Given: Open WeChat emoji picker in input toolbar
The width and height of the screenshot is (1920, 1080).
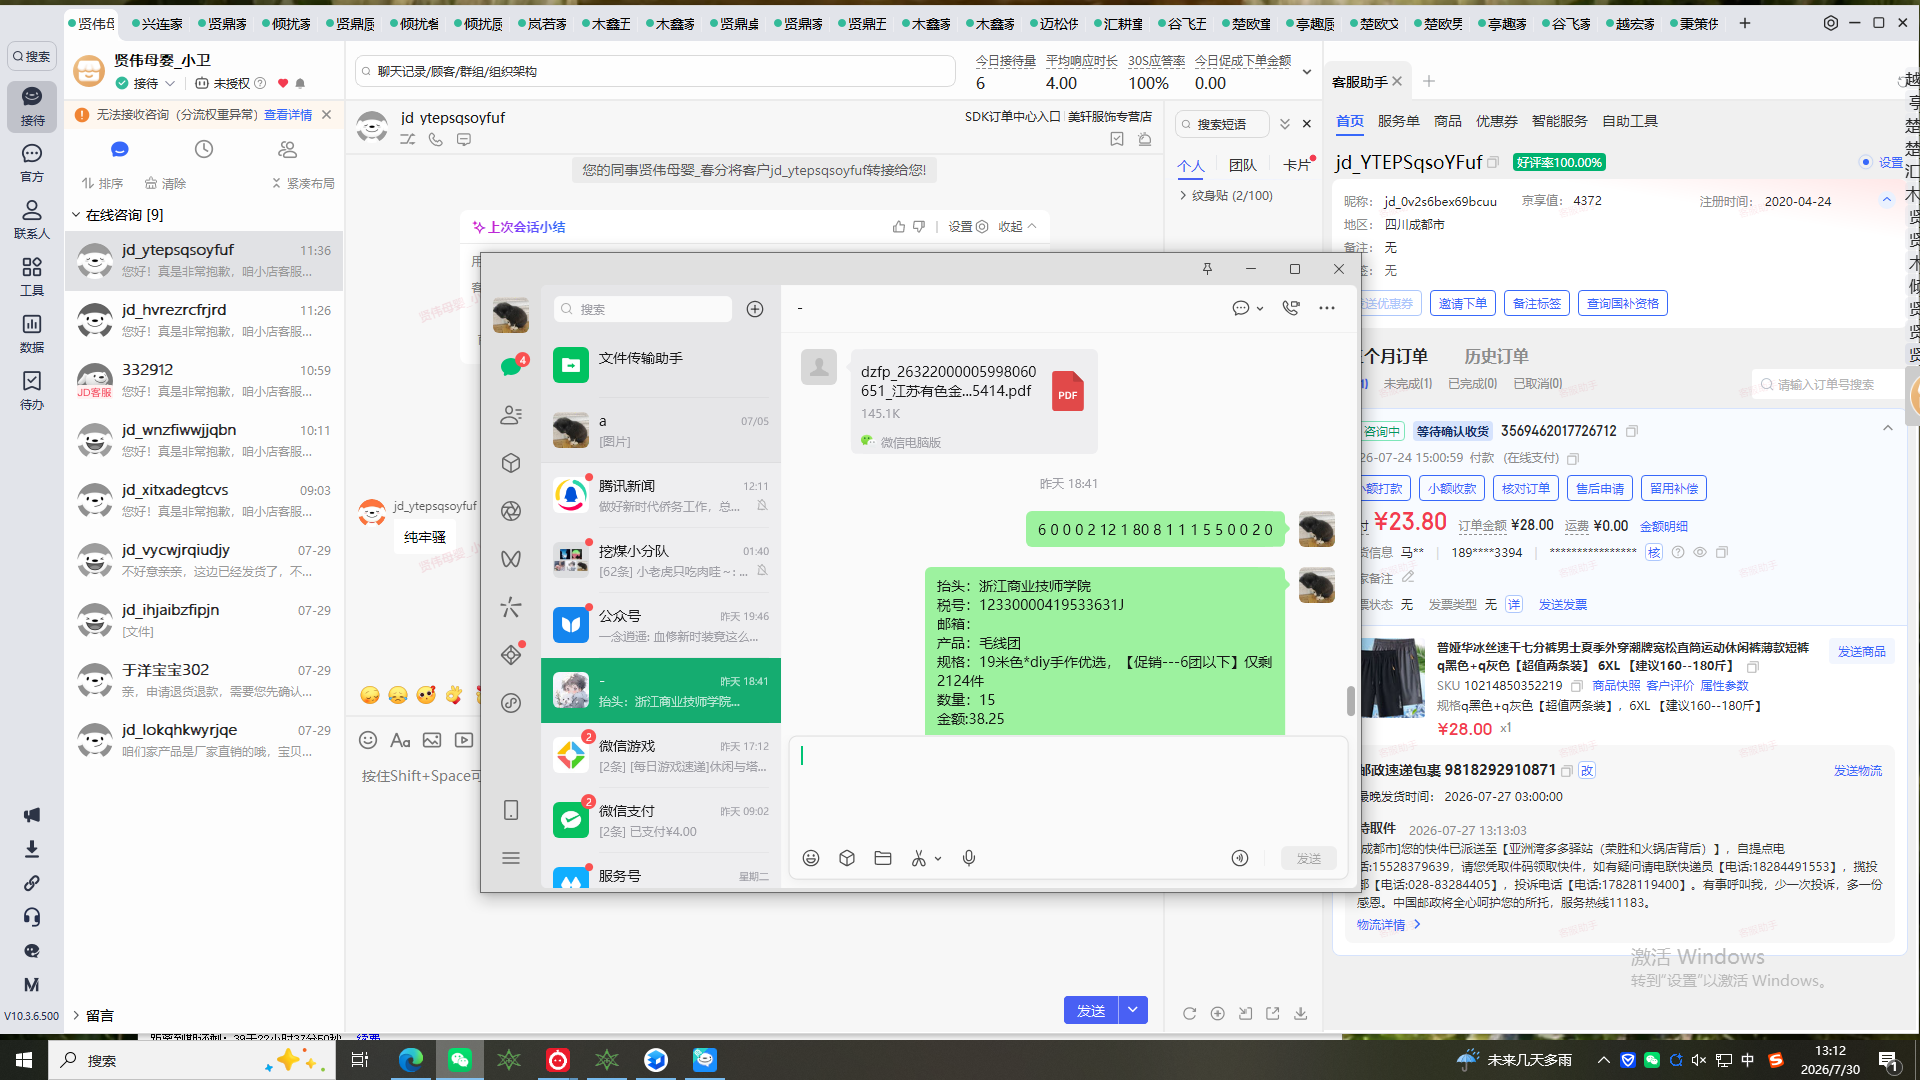Looking at the screenshot, I should pyautogui.click(x=811, y=858).
